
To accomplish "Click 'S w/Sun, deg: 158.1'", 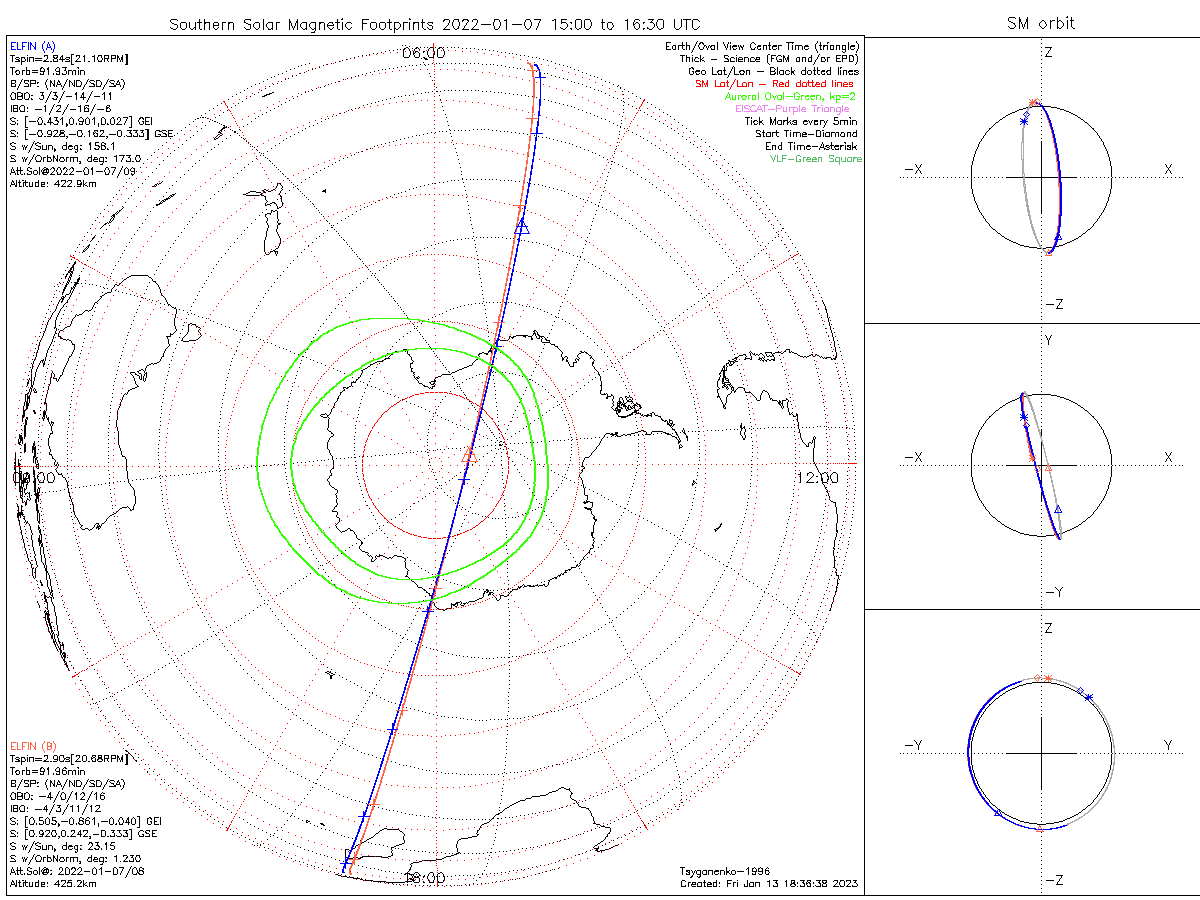I will click(x=61, y=146).
